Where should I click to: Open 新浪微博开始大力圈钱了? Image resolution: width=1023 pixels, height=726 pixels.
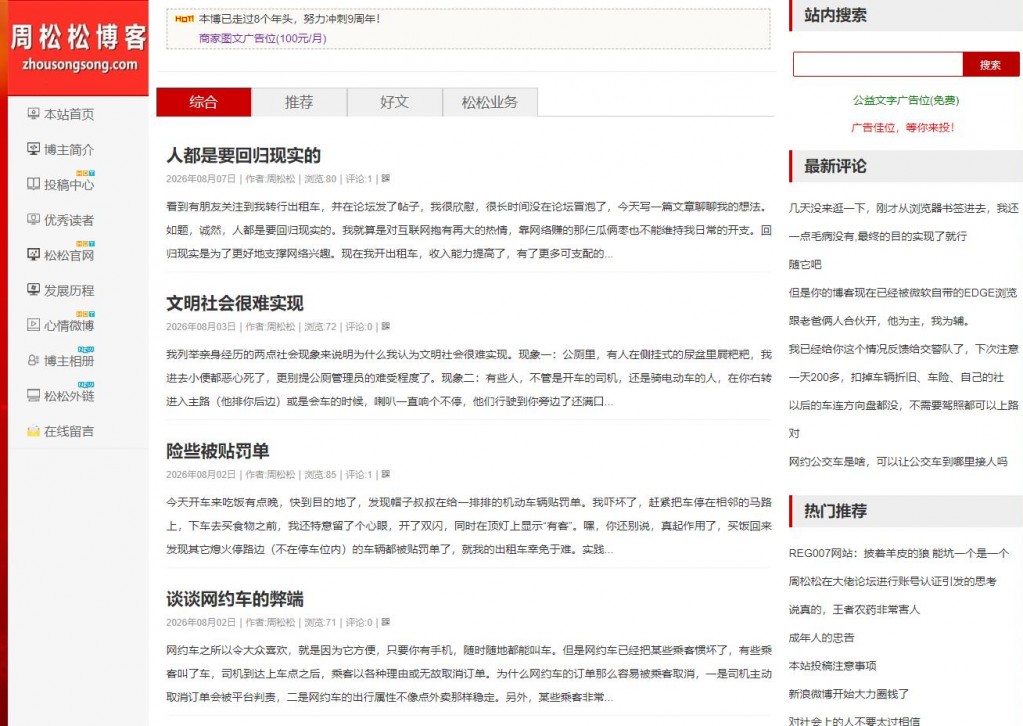point(849,694)
